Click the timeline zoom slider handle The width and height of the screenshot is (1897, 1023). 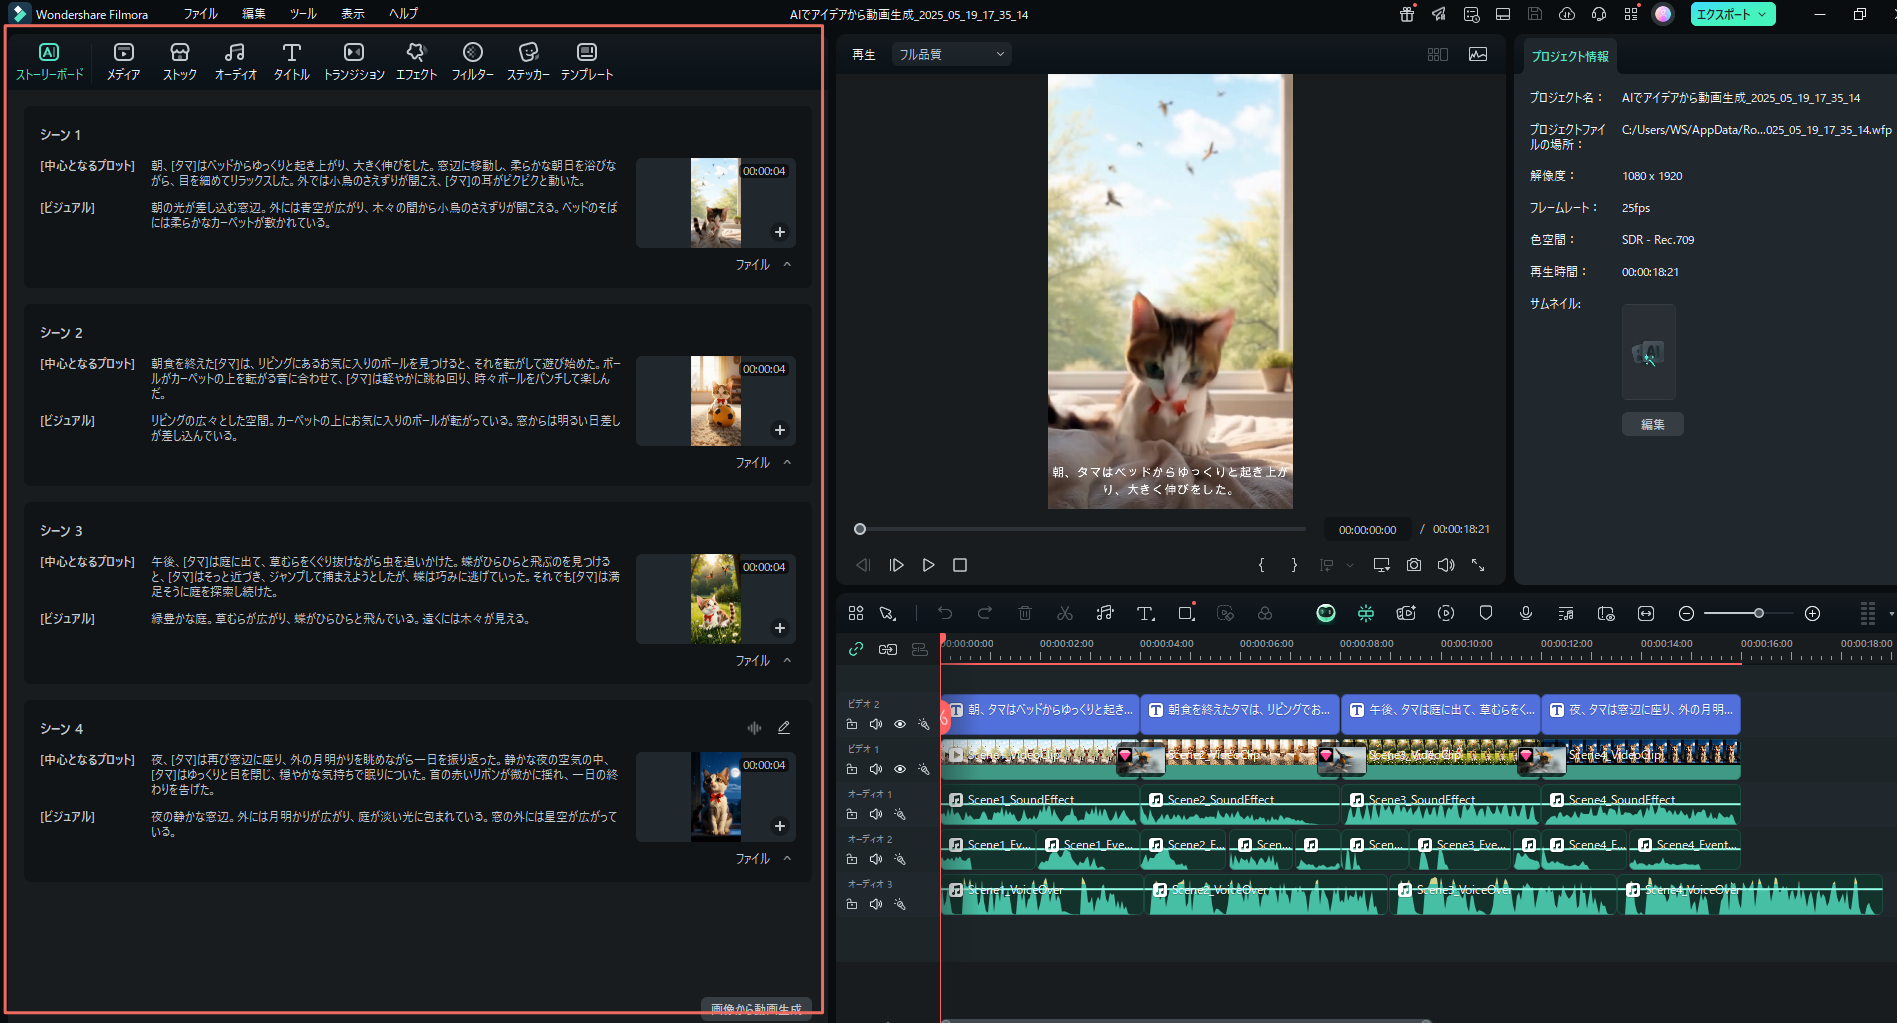[x=1758, y=613]
